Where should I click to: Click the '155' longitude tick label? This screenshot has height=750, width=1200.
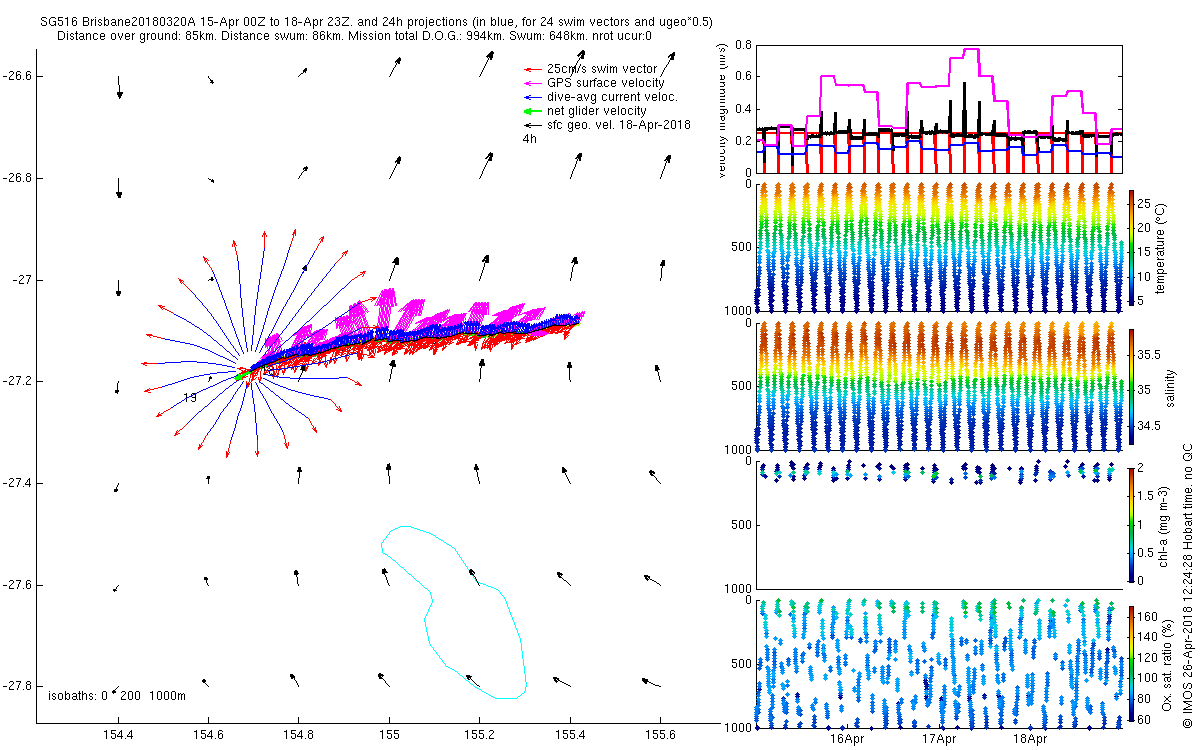pos(389,735)
